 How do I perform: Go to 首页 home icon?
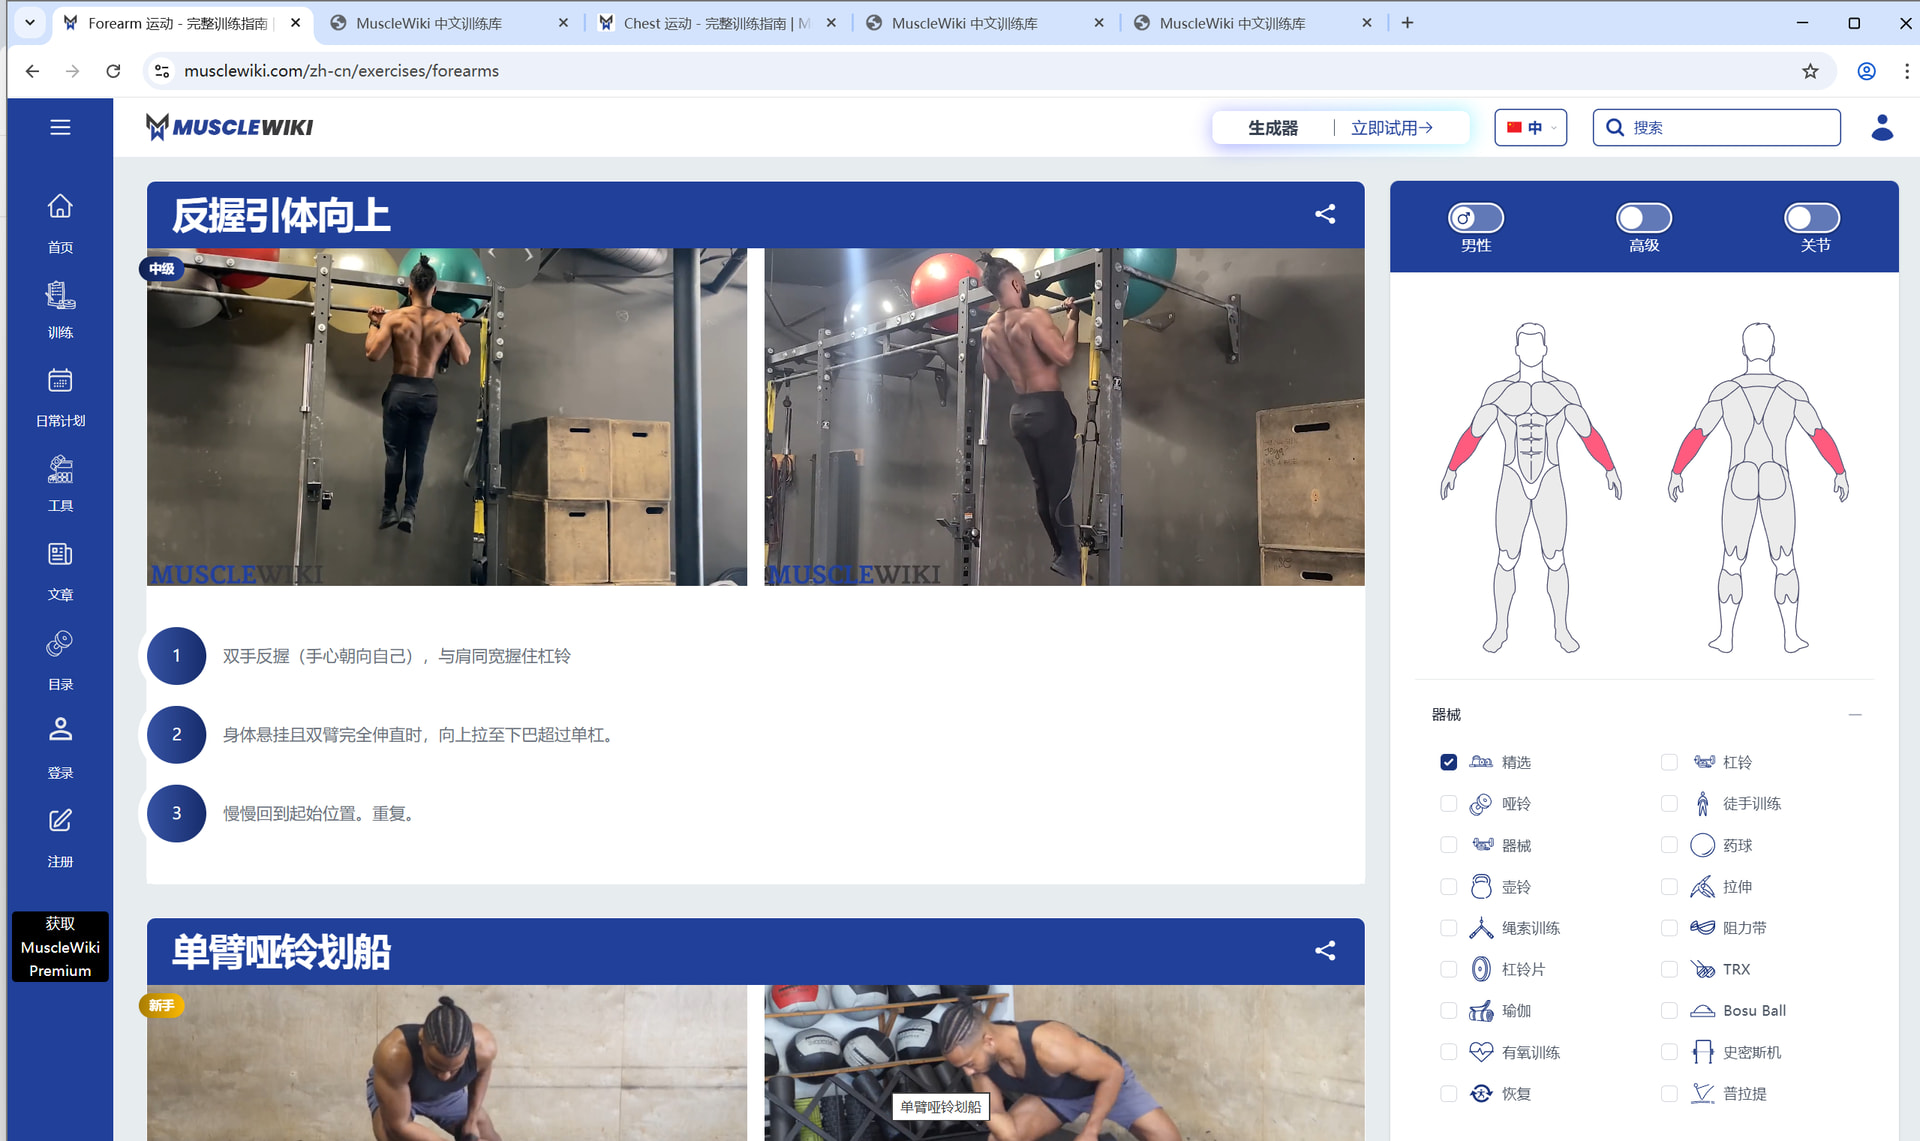pyautogui.click(x=60, y=207)
